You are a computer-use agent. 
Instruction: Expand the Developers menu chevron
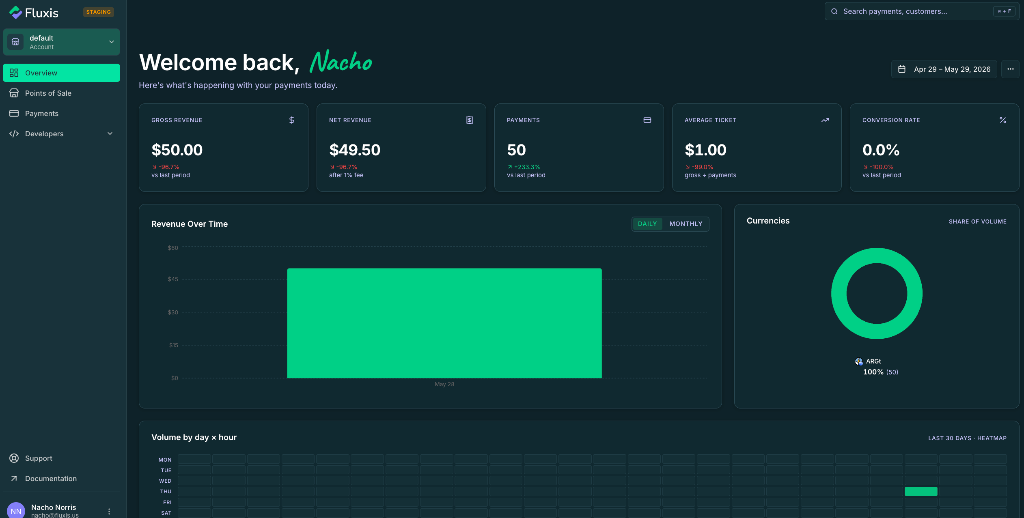coord(110,134)
